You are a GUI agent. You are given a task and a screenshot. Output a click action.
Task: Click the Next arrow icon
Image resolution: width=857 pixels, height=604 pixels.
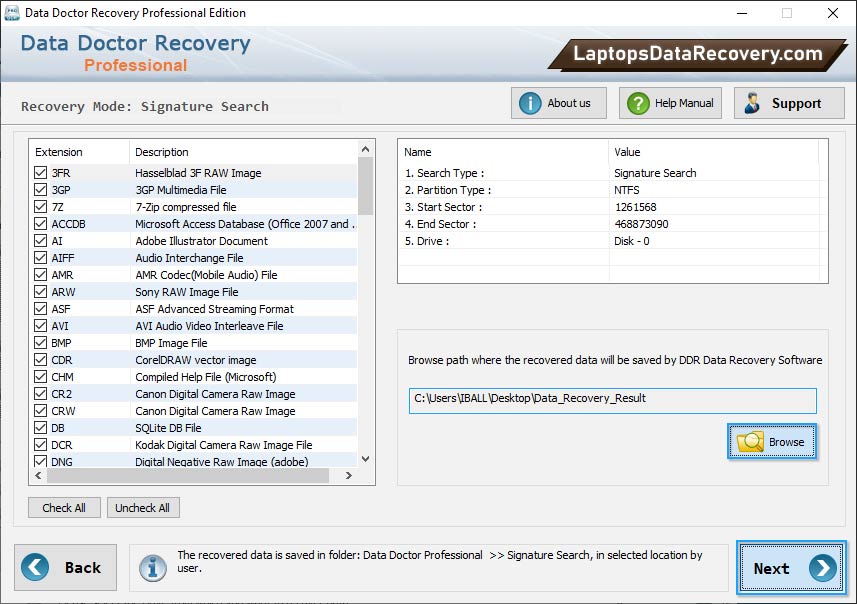[823, 568]
